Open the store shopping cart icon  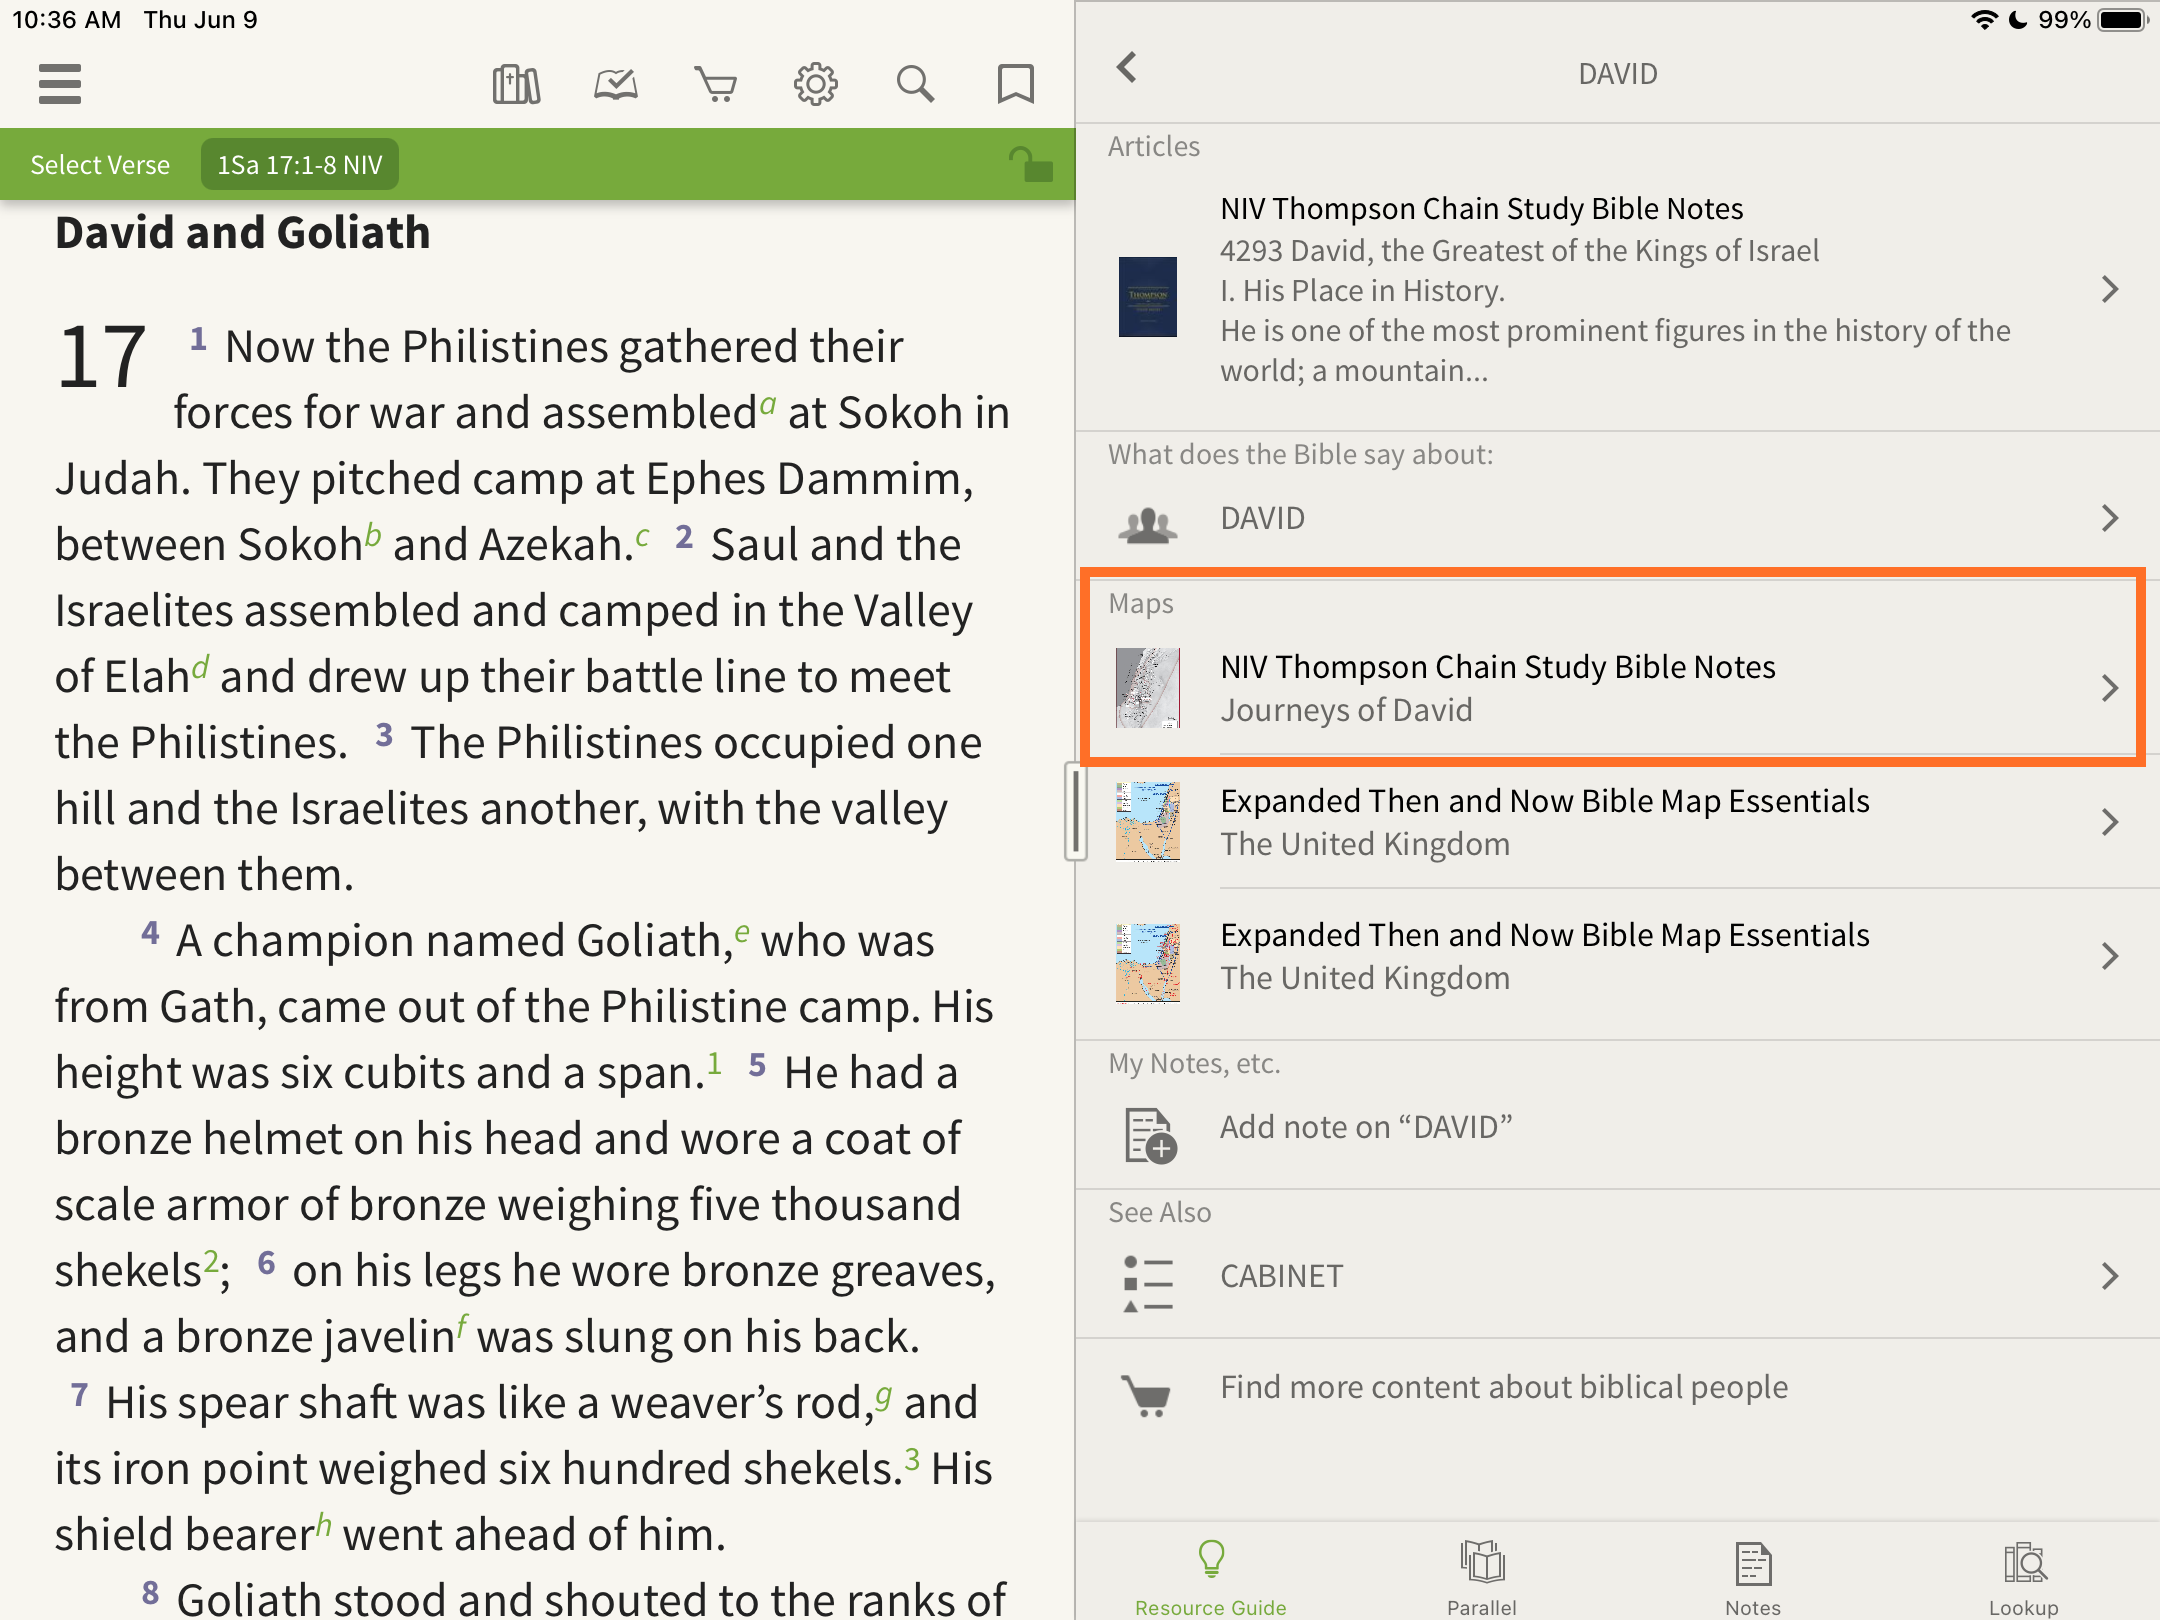click(x=716, y=84)
